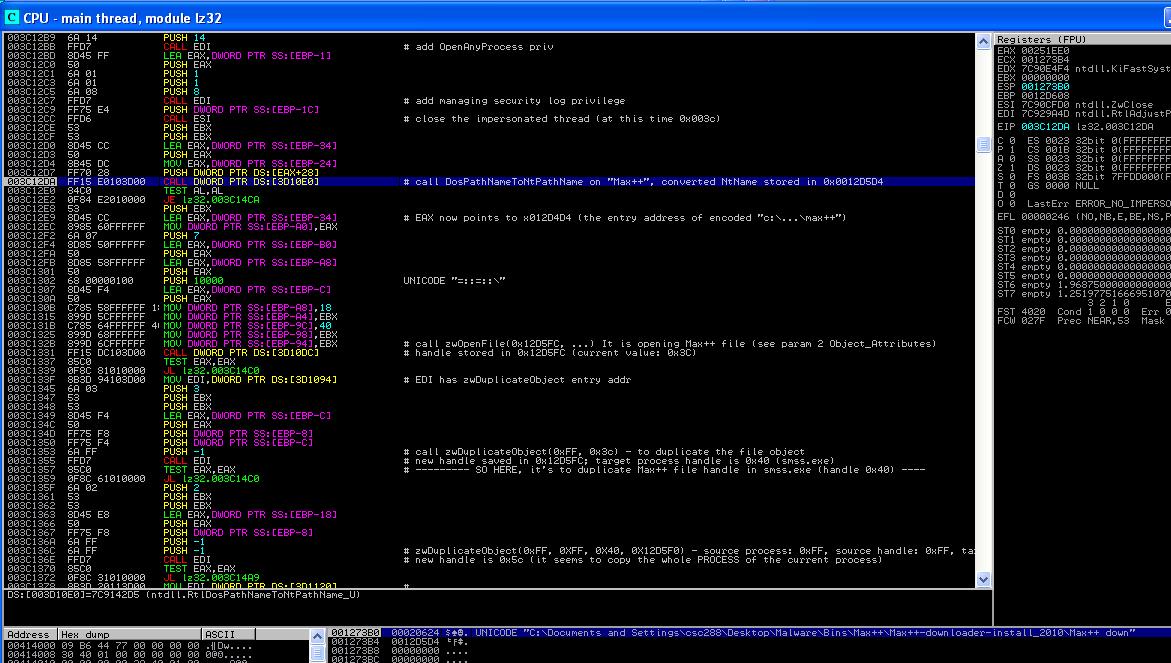Click the disassembly pane scroll-up arrow
This screenshot has width=1171, height=663.
click(984, 42)
